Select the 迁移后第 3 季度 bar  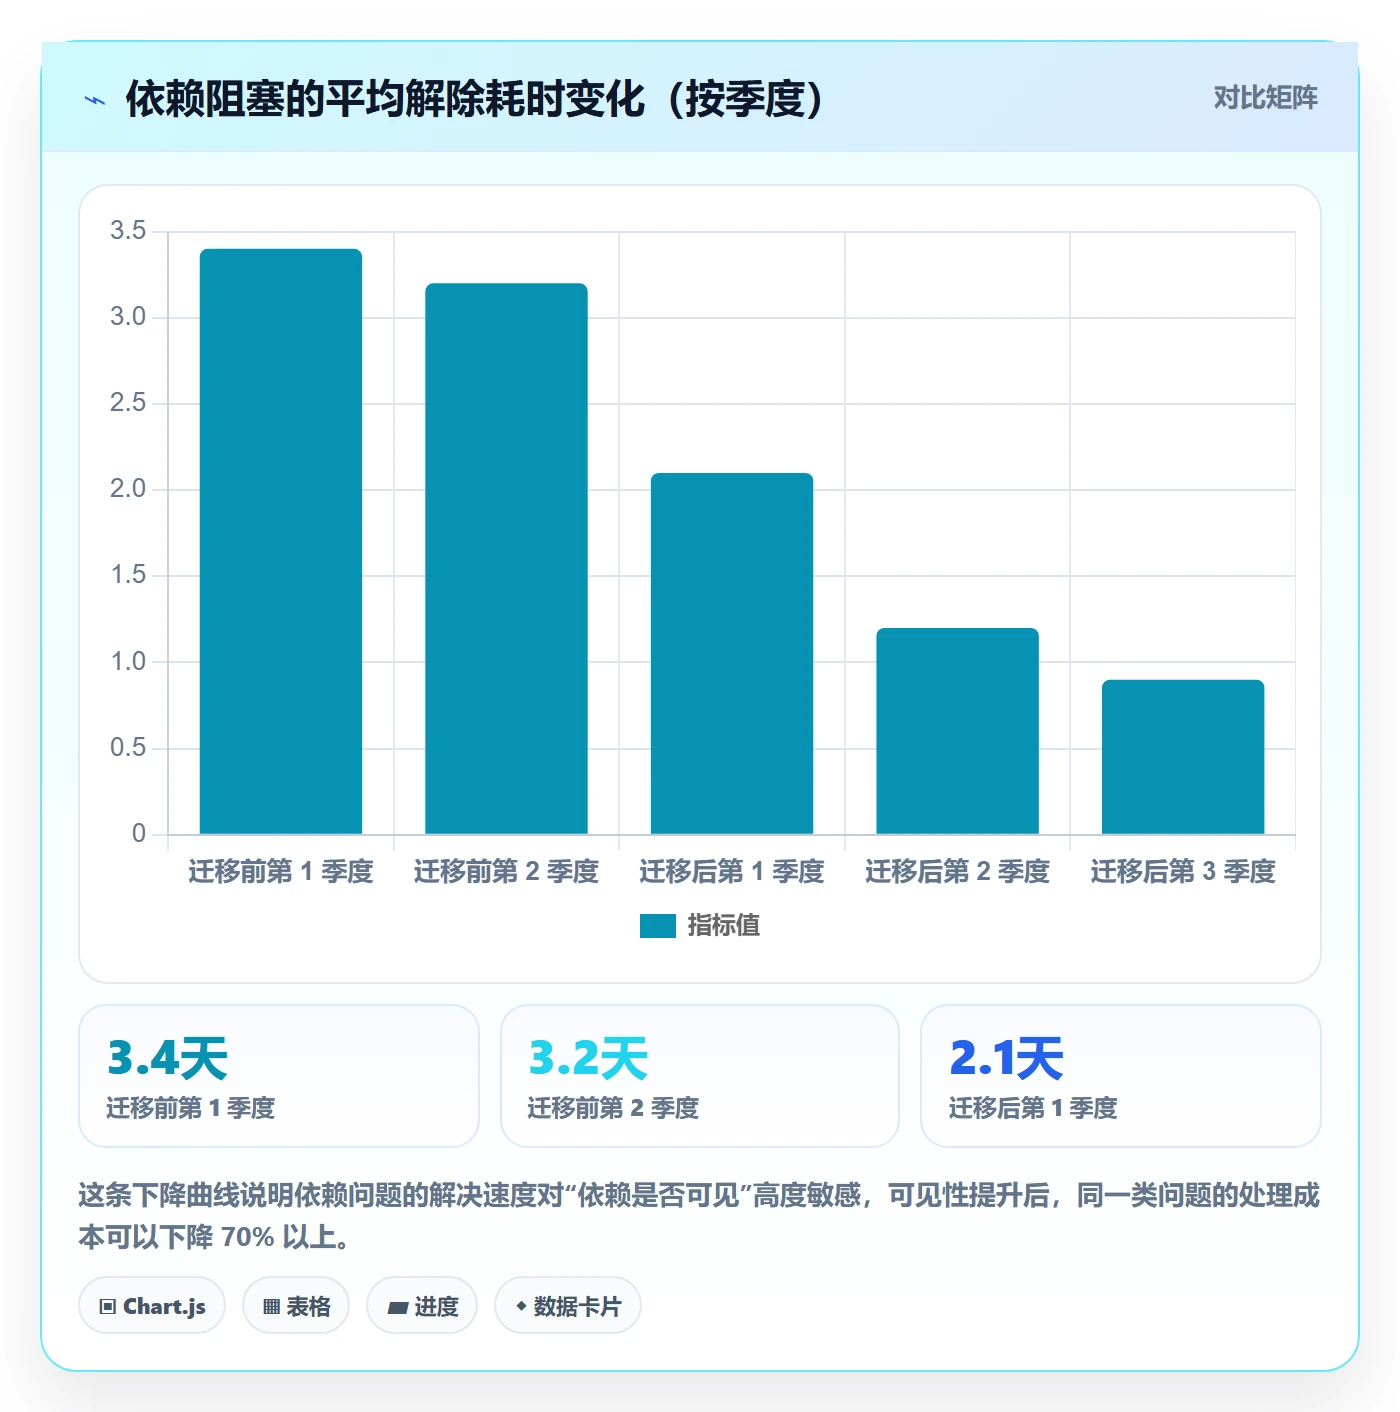(1183, 757)
